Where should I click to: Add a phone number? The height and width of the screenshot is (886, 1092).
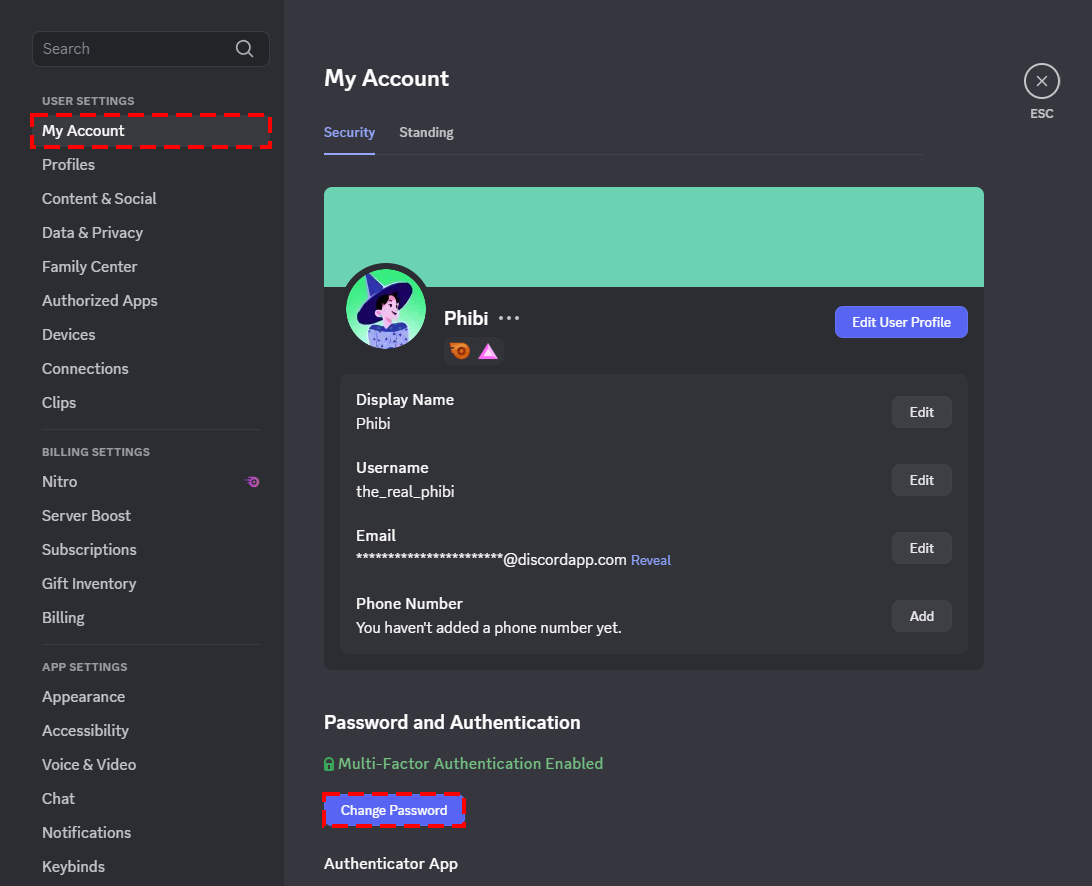921,616
